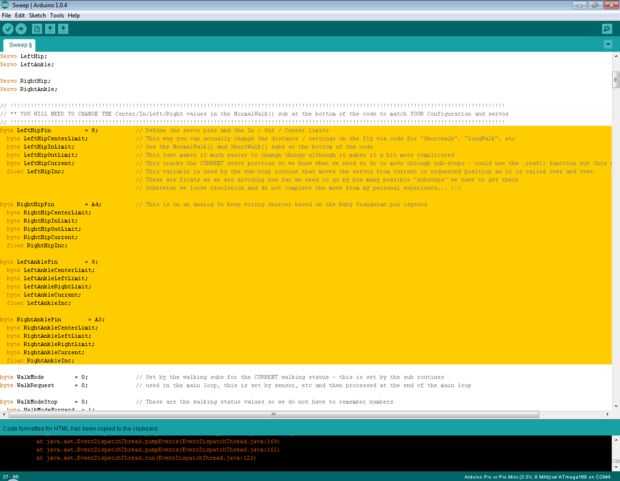Click the 'LeftAnkleRightLimit;' code line

tap(49, 287)
